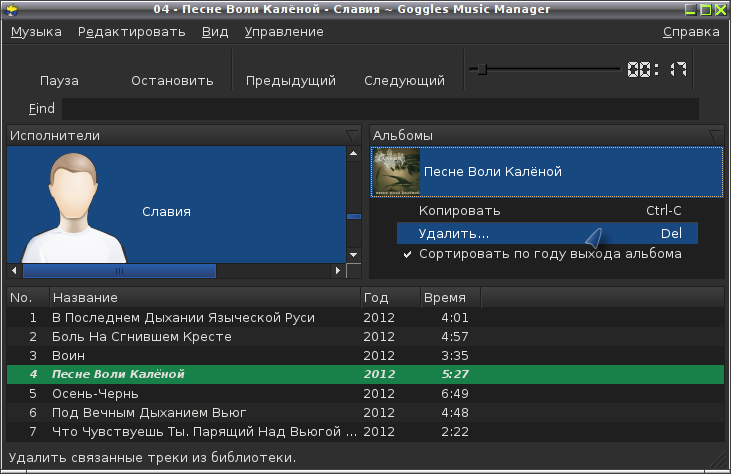Select track Под Вечным Дыханием Вьюг
Image resolution: width=731 pixels, height=474 pixels.
[x=366, y=412]
